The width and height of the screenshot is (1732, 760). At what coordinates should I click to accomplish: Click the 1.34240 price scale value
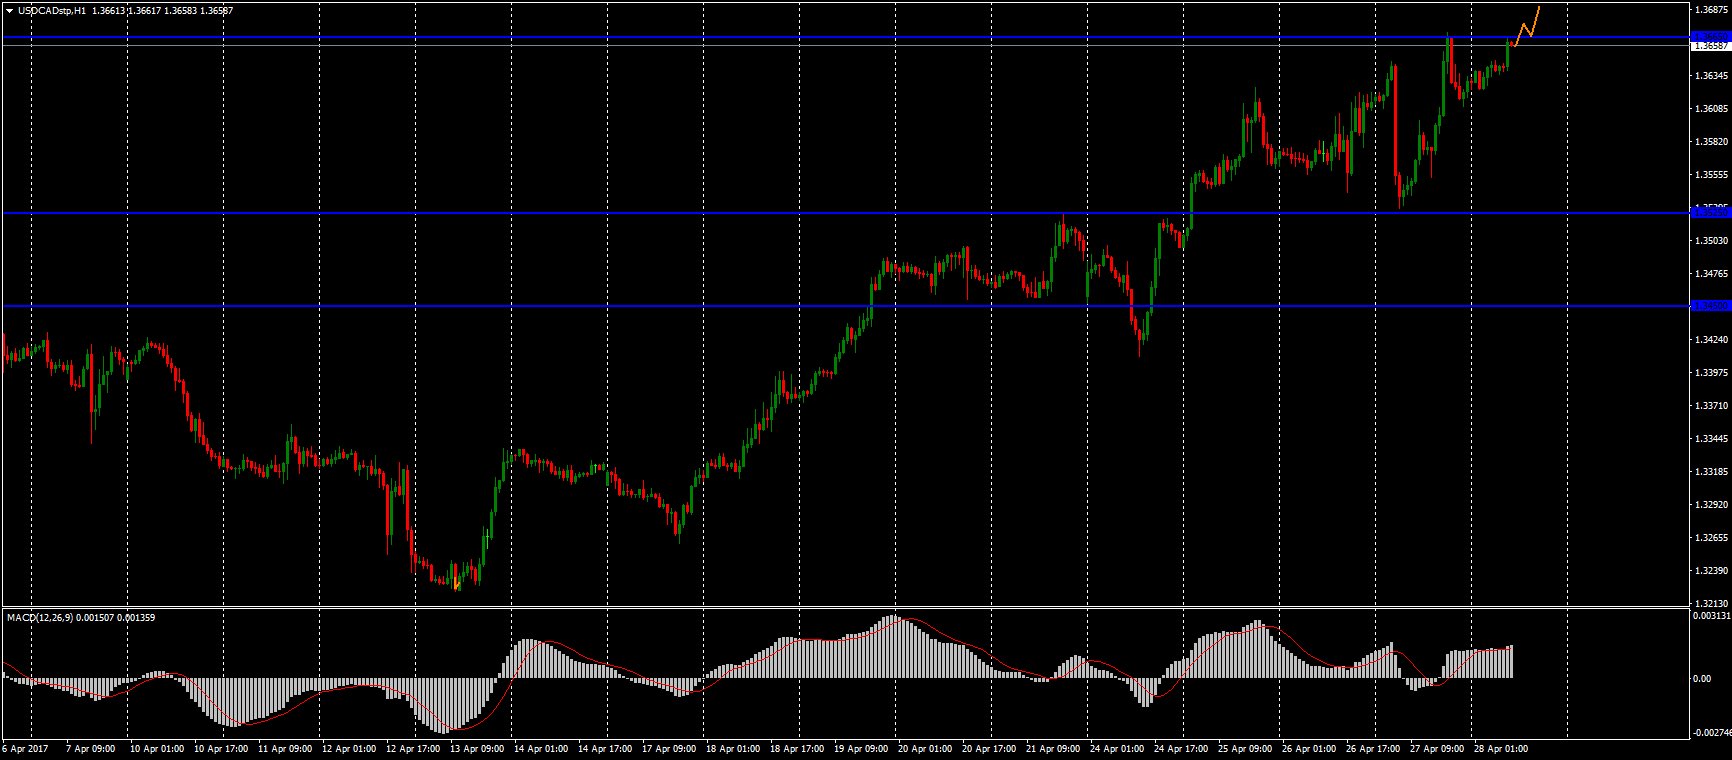pyautogui.click(x=1712, y=340)
